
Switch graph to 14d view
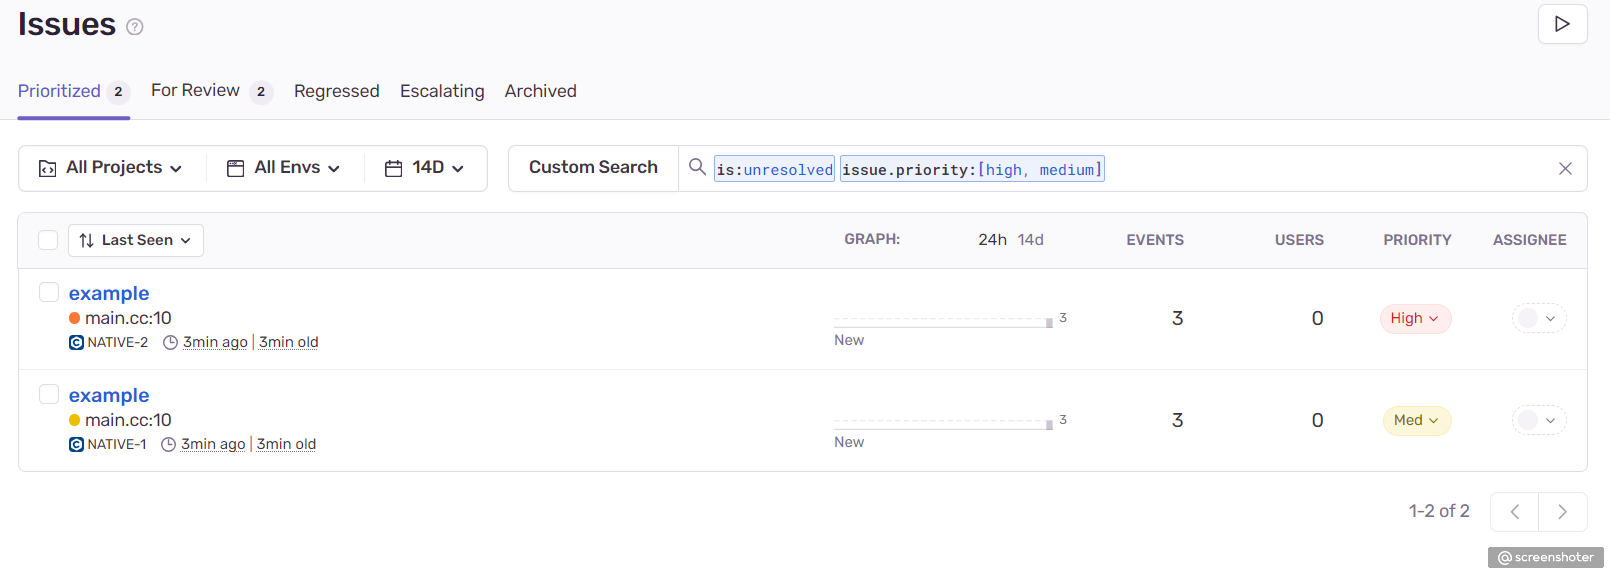click(x=1030, y=240)
